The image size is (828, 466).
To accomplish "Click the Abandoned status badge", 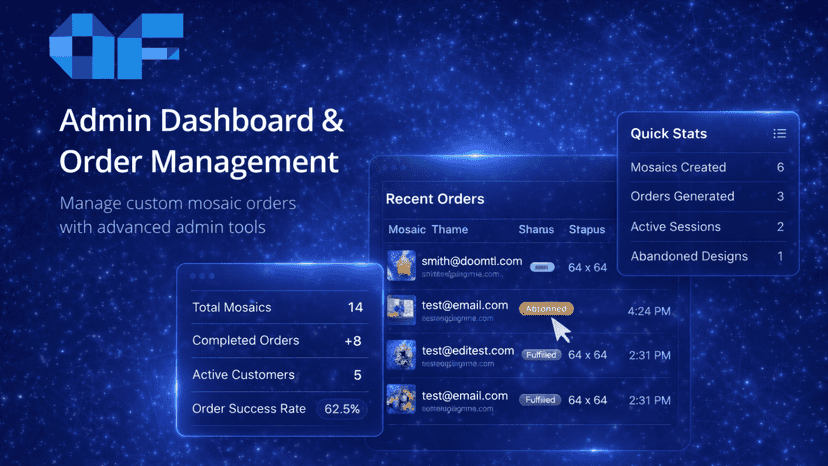I will (546, 309).
